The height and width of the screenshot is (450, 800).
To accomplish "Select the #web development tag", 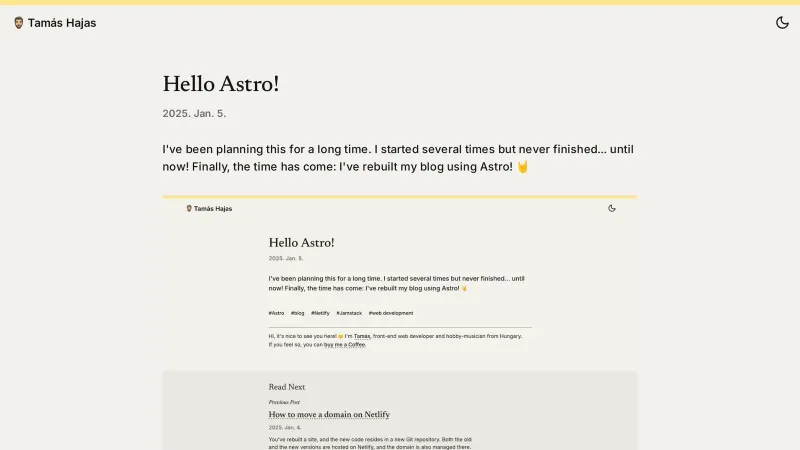I will tap(390, 313).
